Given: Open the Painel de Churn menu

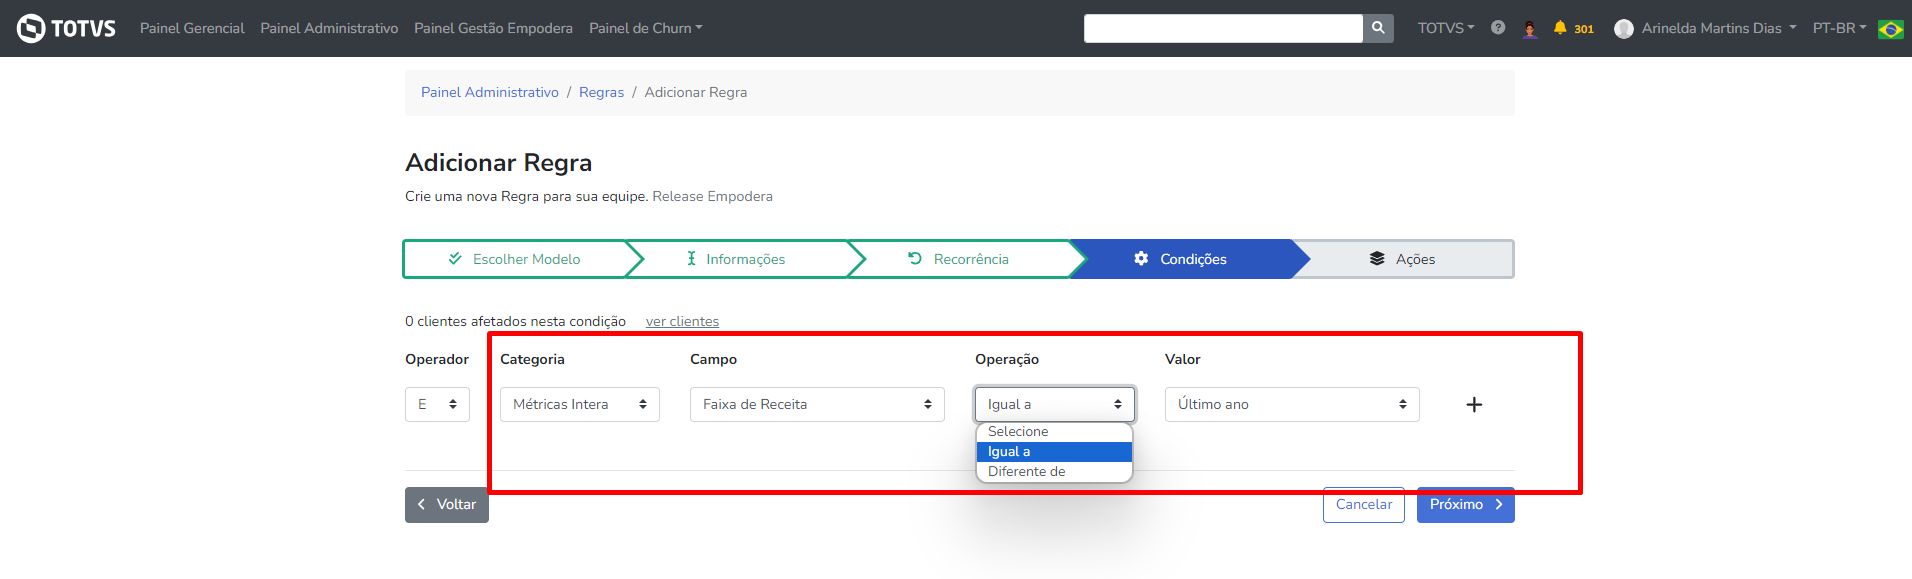Looking at the screenshot, I should 645,28.
